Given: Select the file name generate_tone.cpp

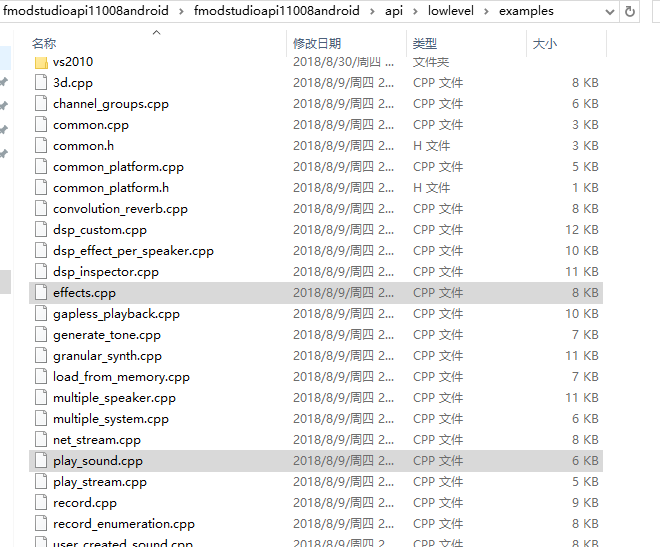Looking at the screenshot, I should pos(107,335).
